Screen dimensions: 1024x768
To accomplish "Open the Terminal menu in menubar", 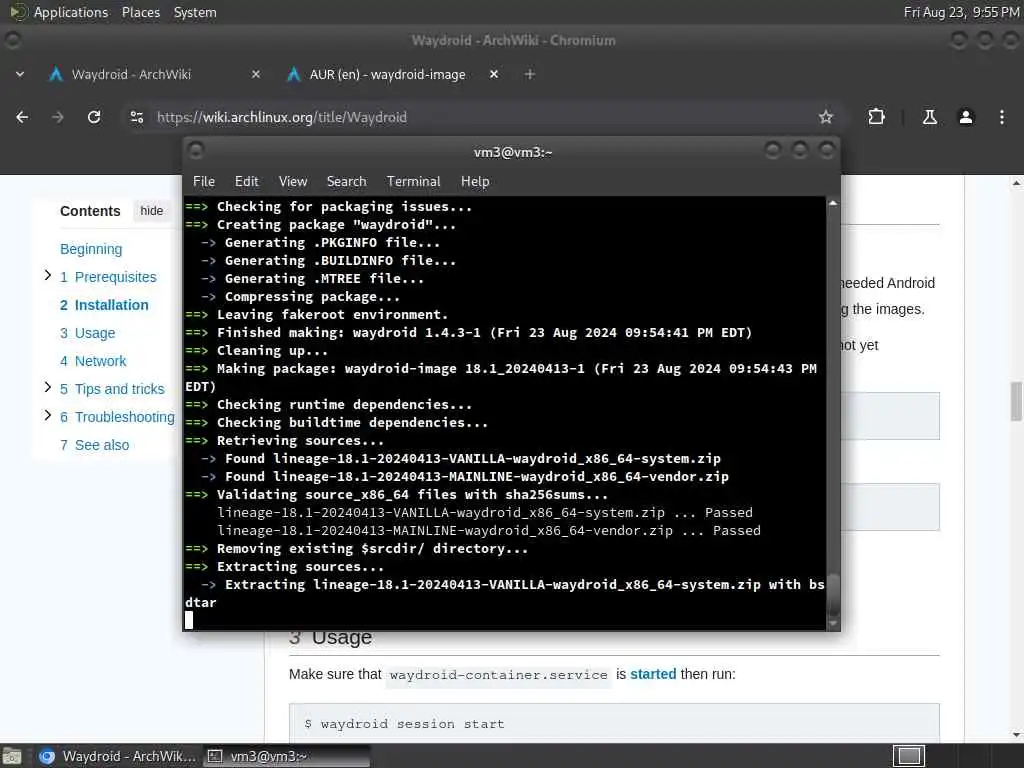I will click(413, 182).
